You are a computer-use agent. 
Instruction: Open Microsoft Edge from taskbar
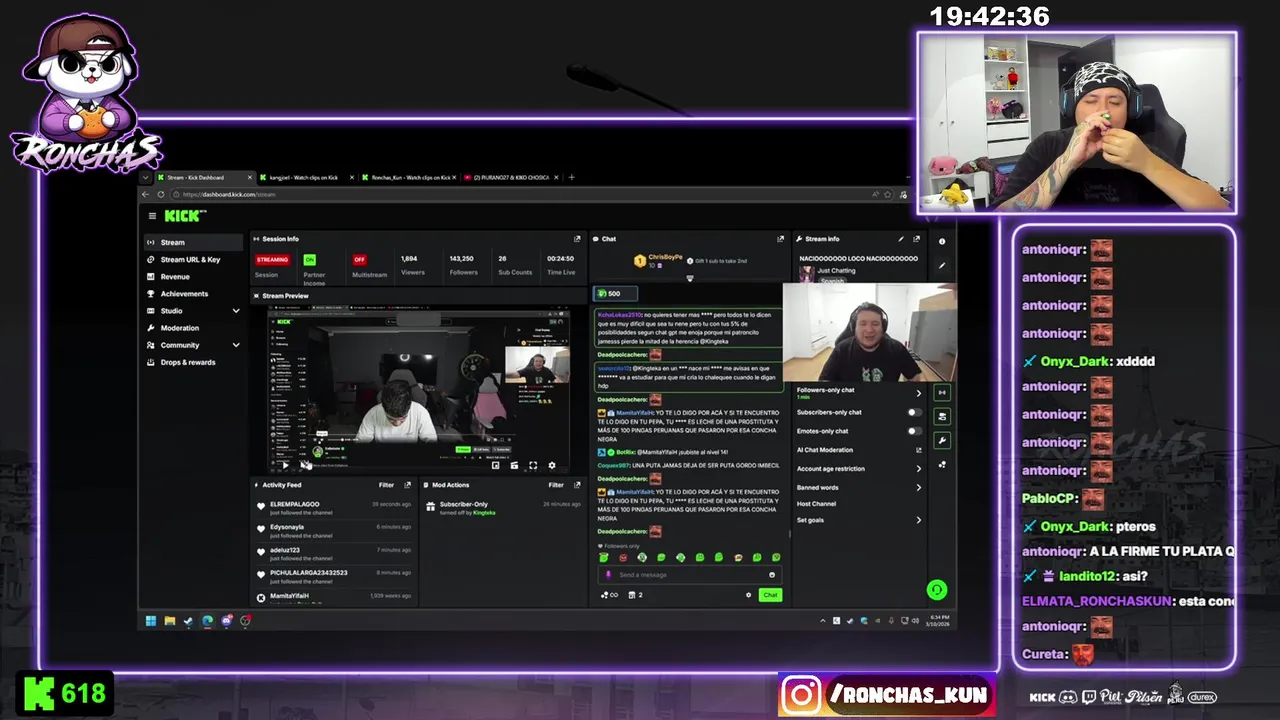click(207, 621)
